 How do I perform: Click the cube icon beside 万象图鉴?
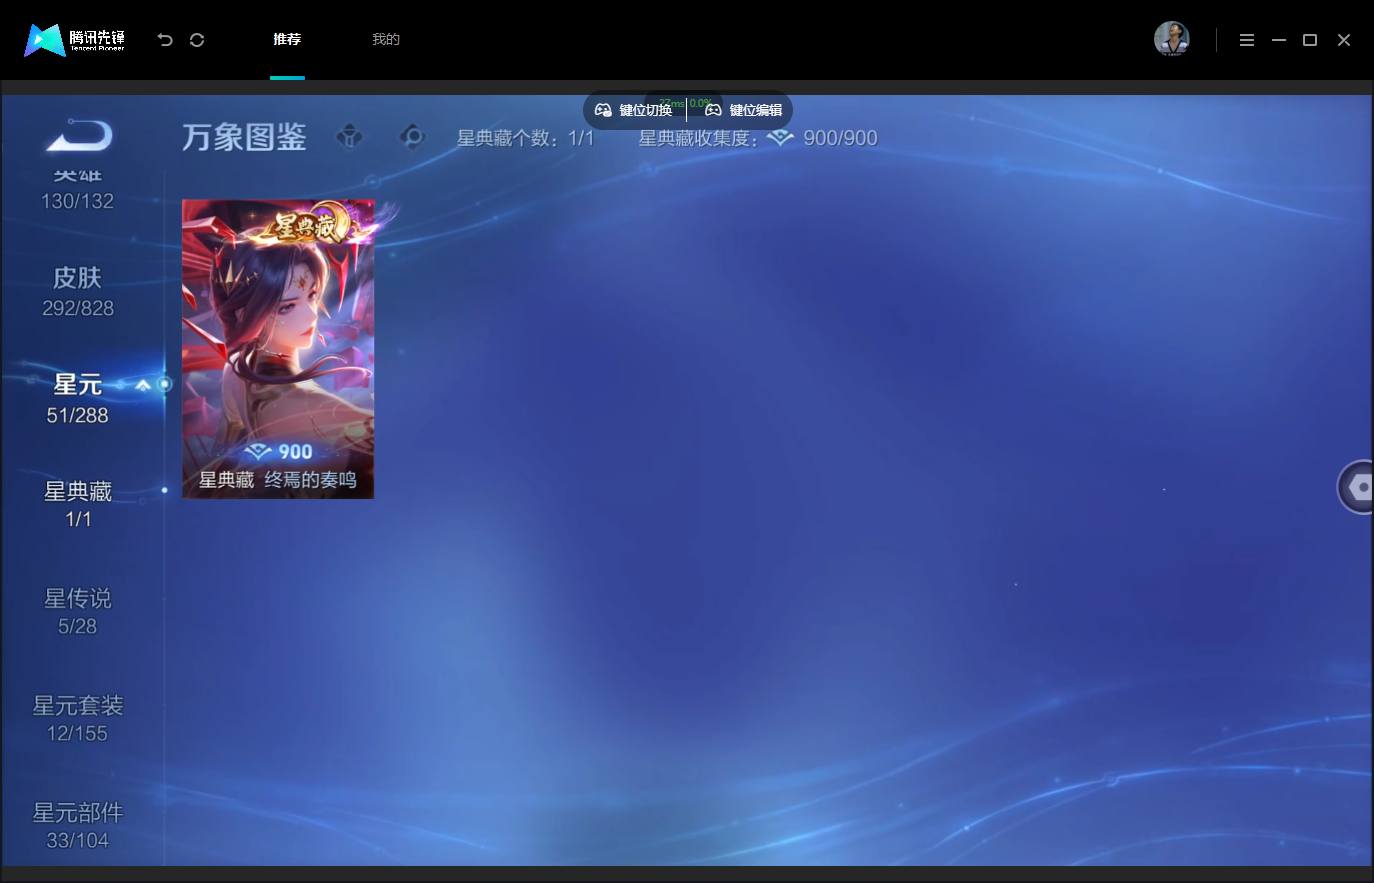[x=349, y=136]
